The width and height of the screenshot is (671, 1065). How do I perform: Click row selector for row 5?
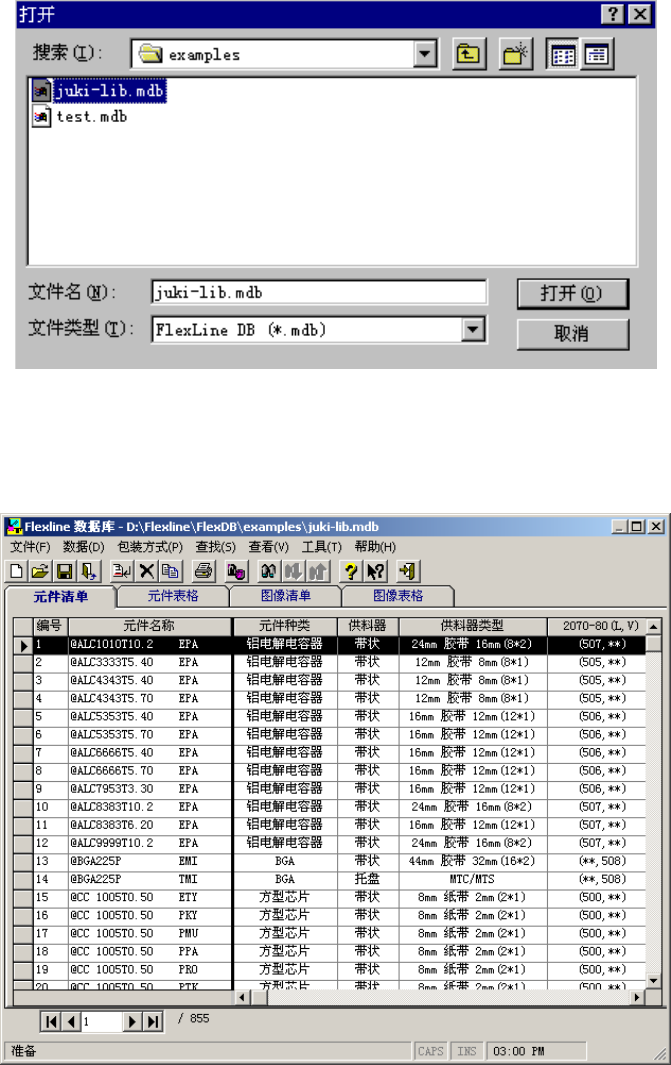pos(24,716)
